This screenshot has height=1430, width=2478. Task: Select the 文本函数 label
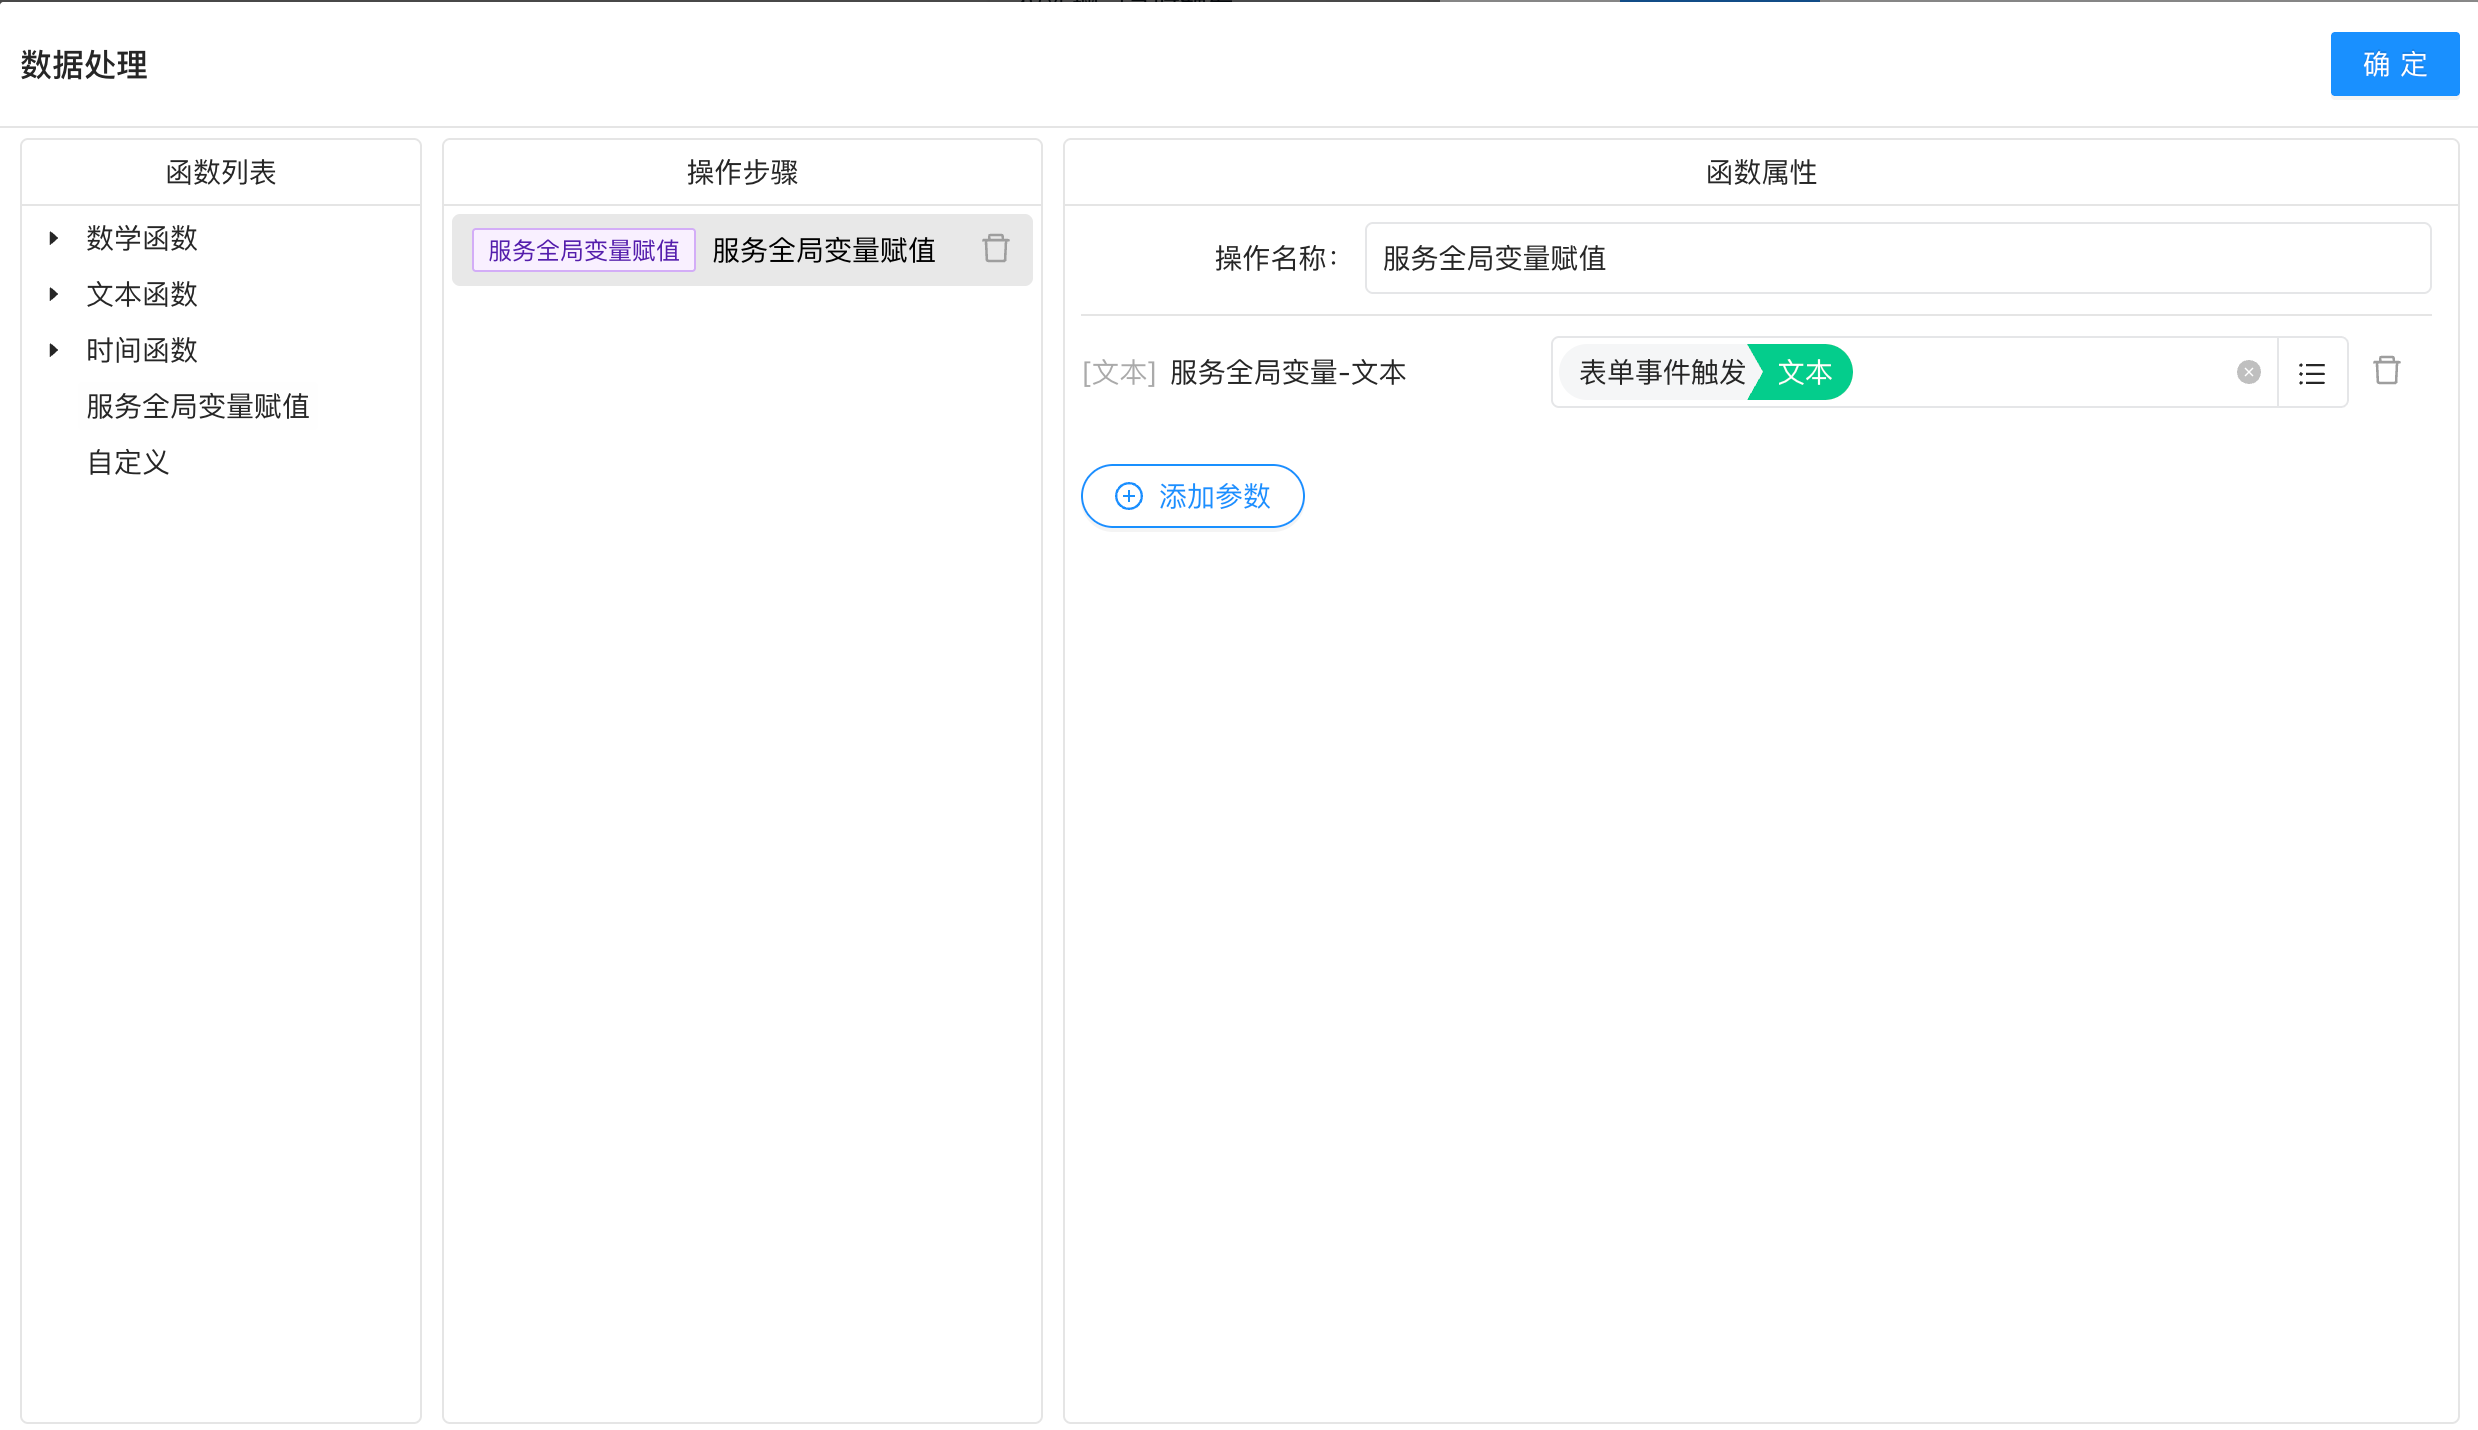coord(142,294)
